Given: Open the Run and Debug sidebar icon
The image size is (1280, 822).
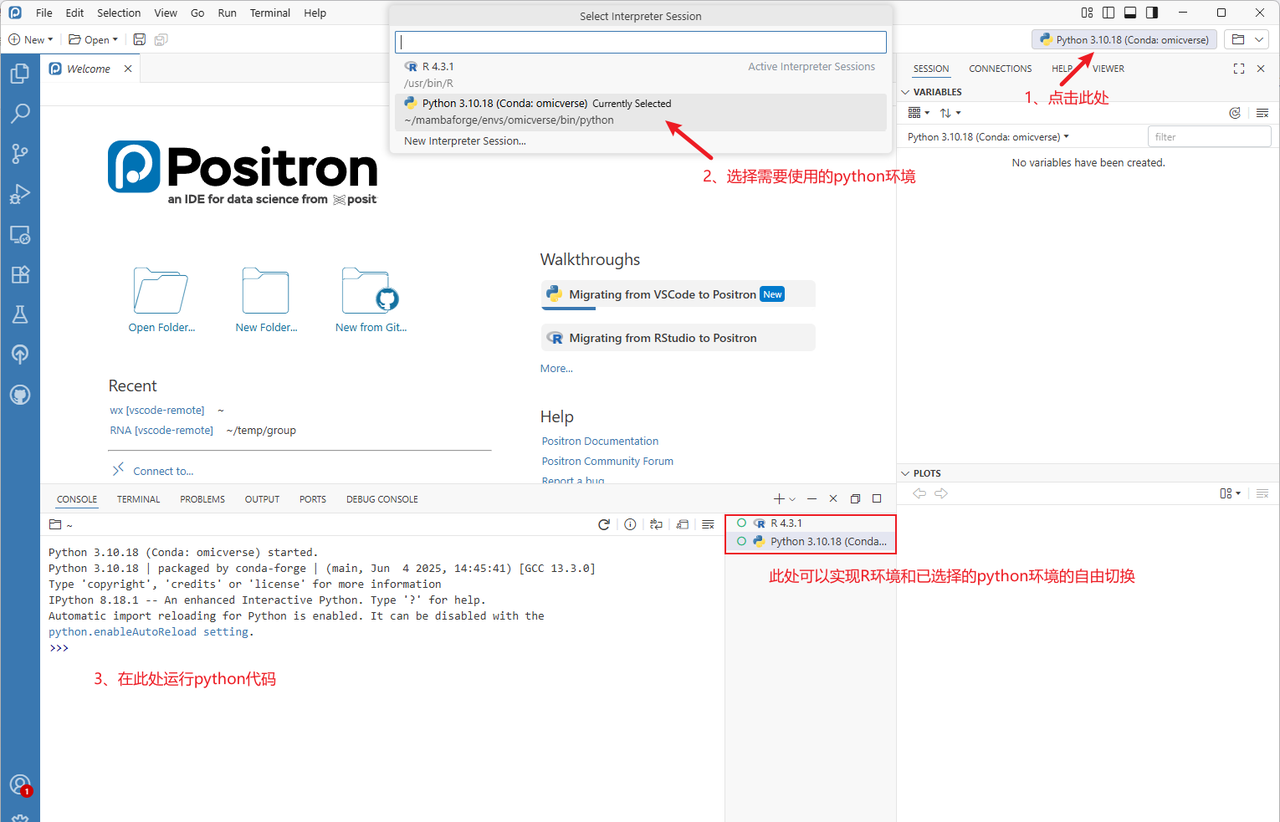Looking at the screenshot, I should 20,194.
